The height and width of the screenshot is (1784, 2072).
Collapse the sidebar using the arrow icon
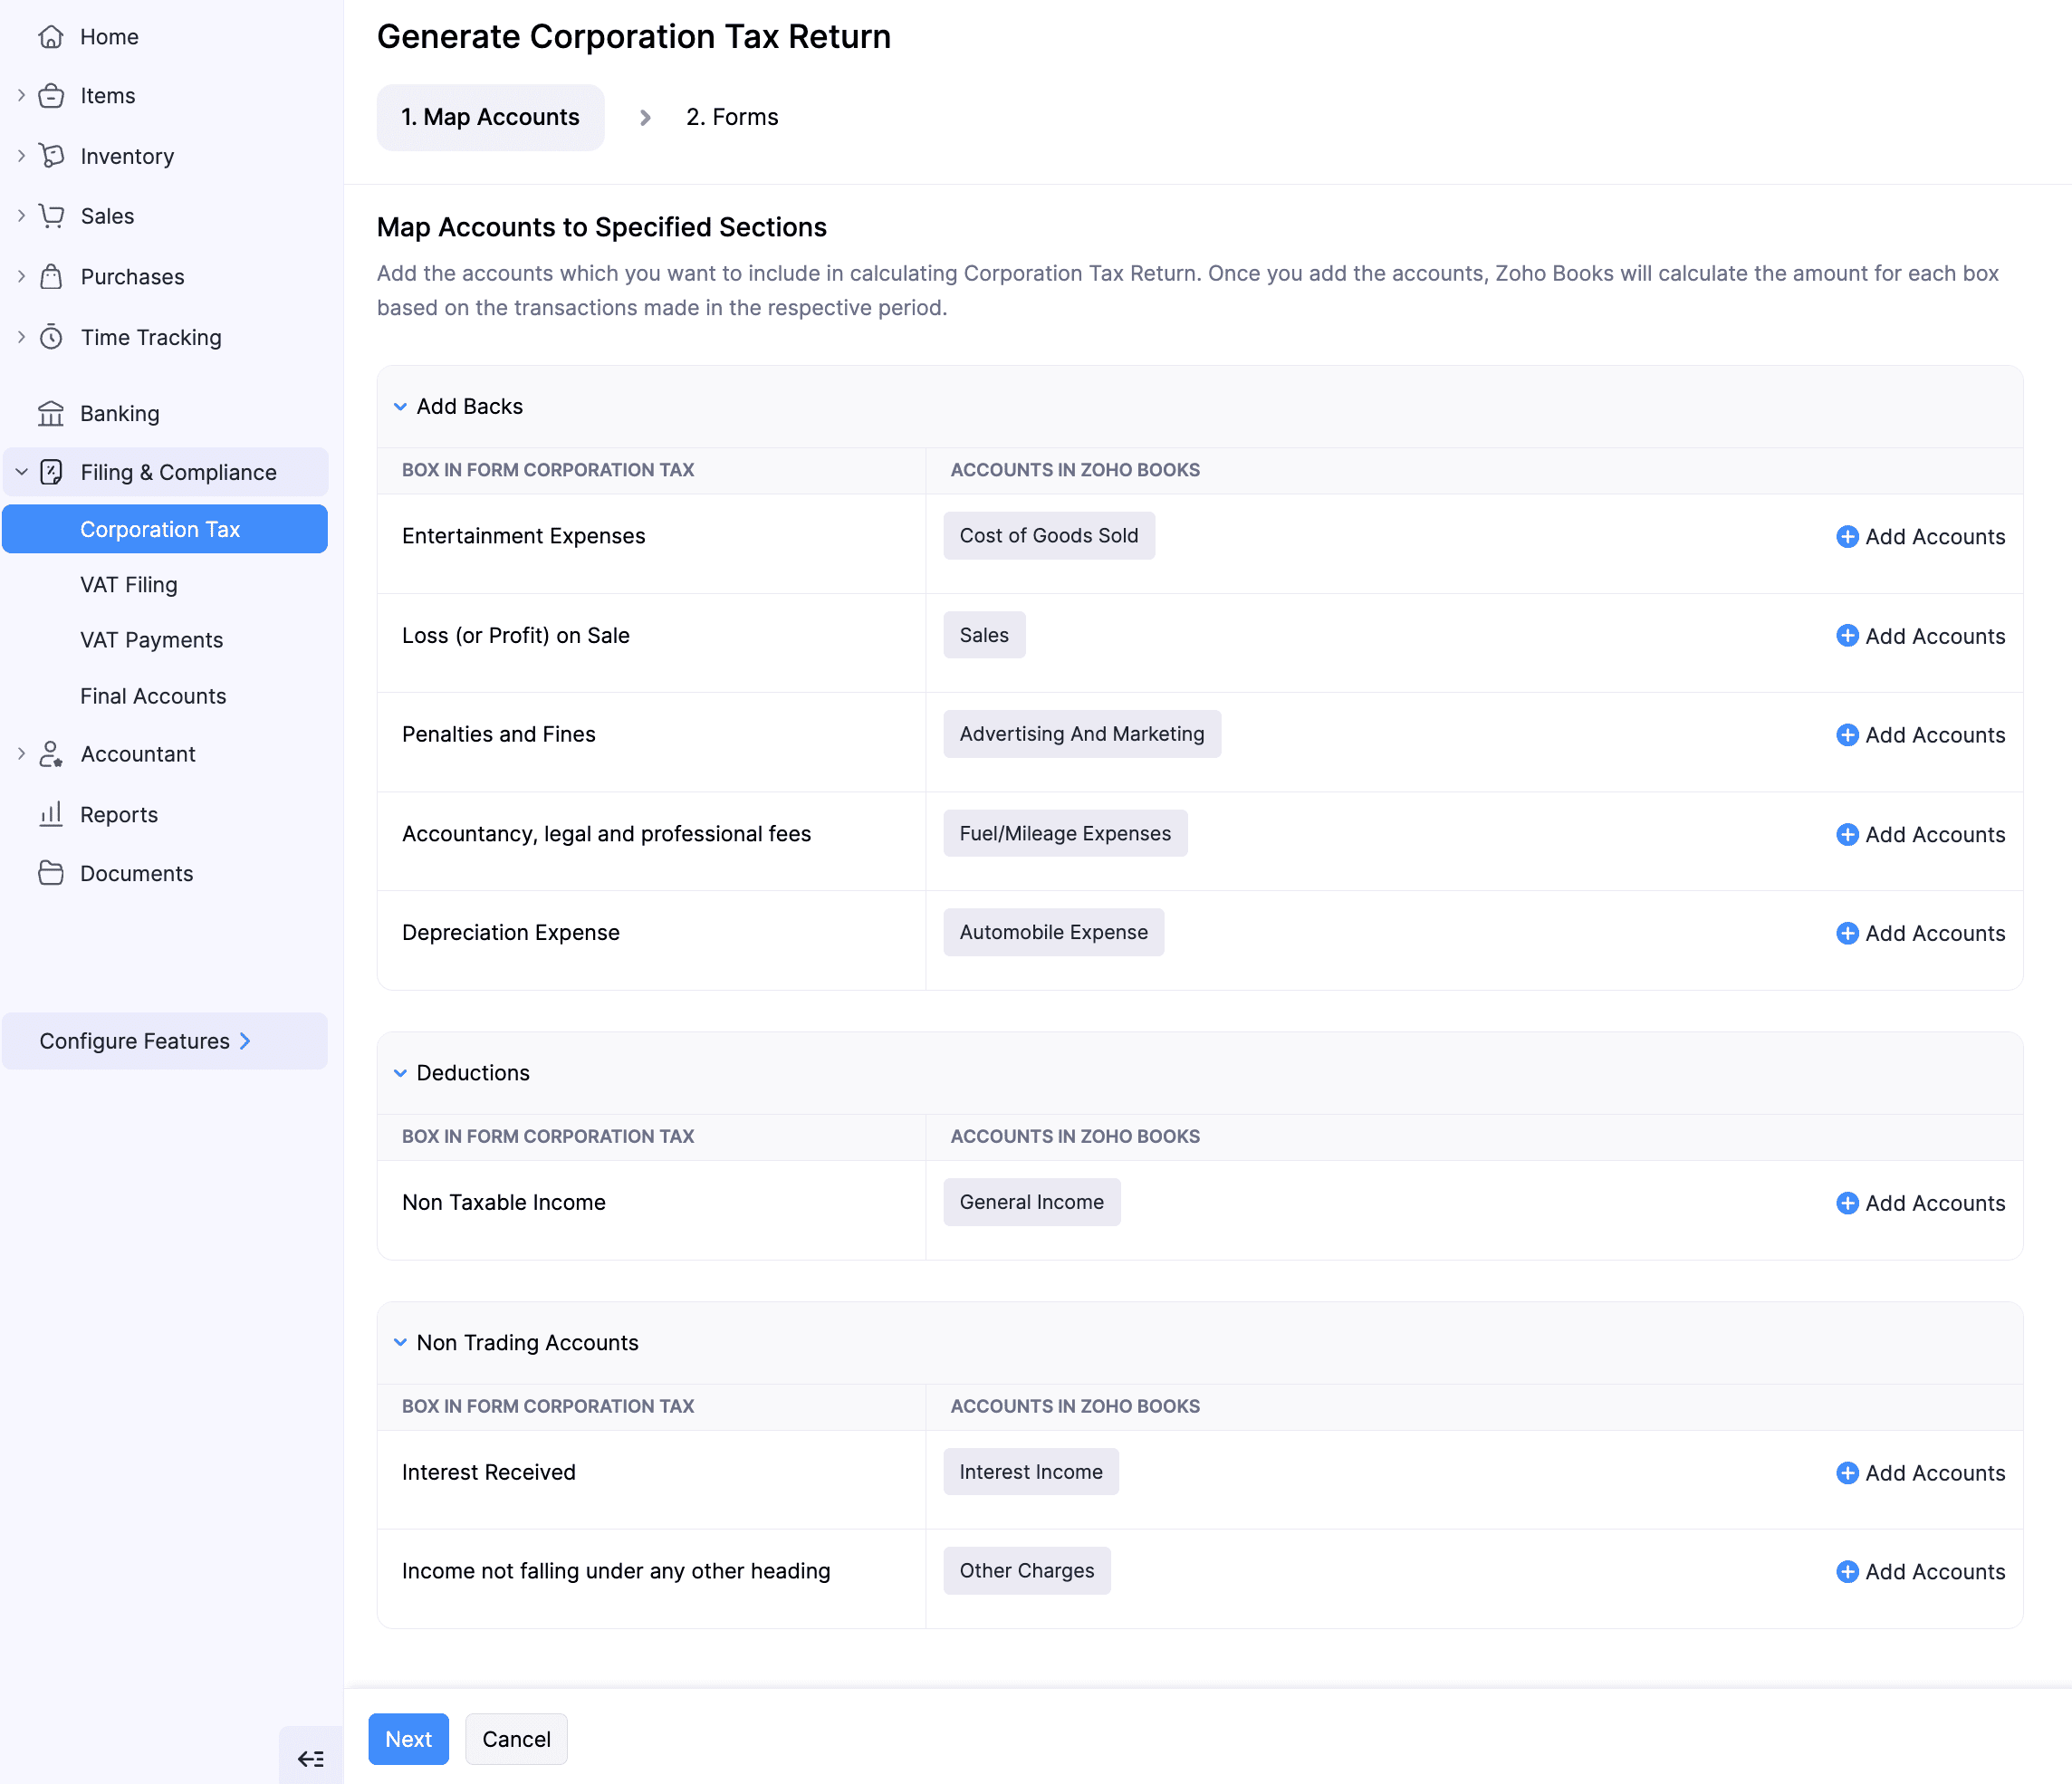tap(311, 1757)
